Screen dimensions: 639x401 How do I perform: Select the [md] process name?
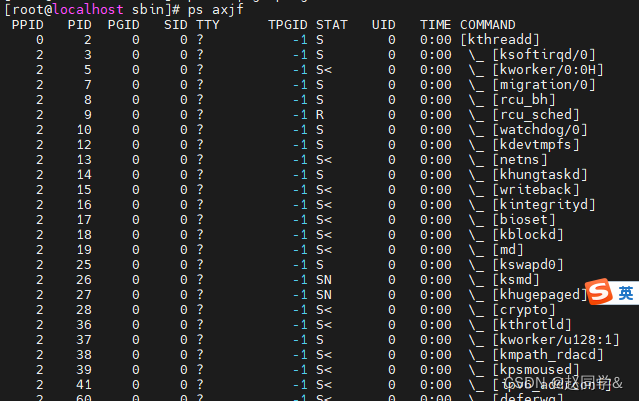[x=508, y=250]
